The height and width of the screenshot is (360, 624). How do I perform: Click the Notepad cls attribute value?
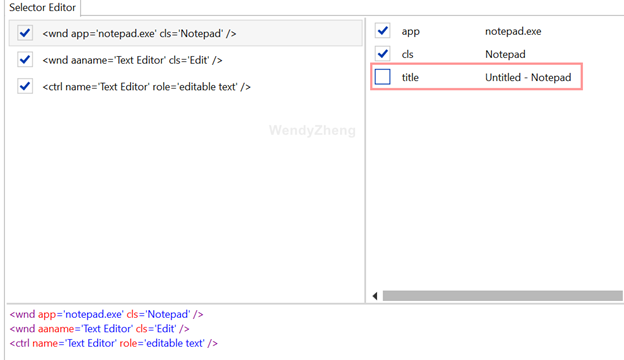pos(505,54)
